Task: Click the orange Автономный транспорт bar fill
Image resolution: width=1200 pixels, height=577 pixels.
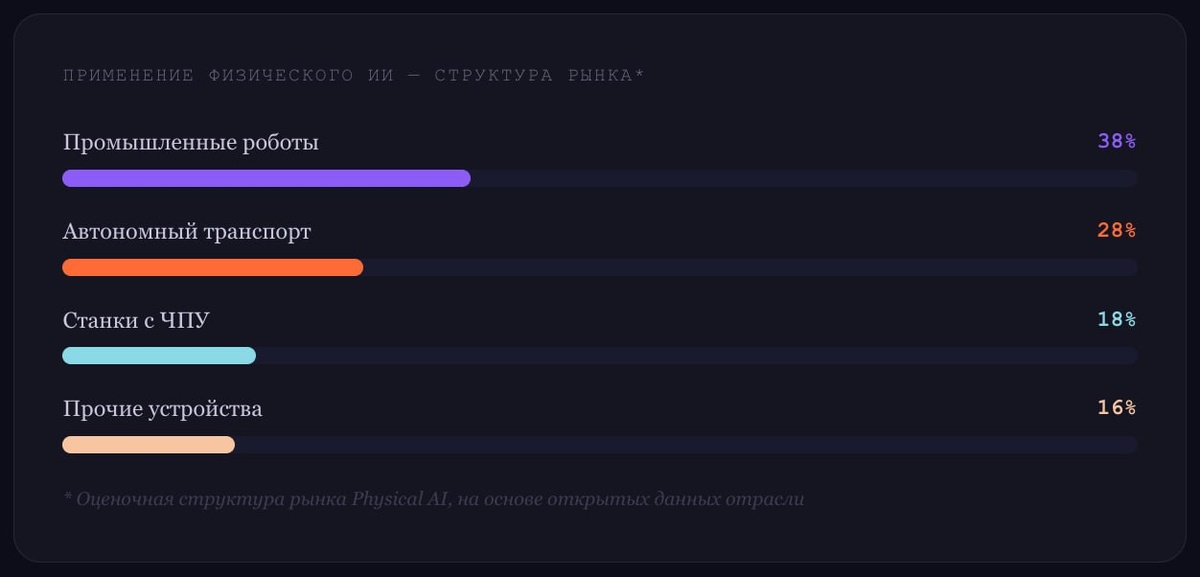Action: [212, 267]
